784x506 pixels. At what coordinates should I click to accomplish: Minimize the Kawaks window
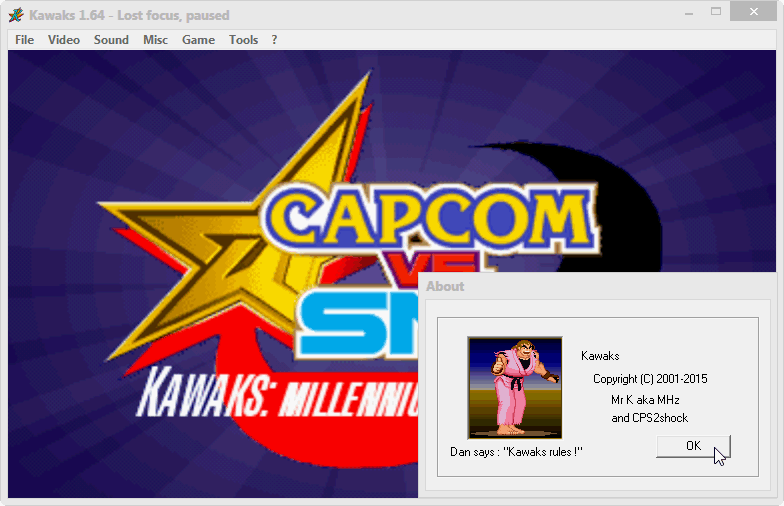(x=689, y=12)
